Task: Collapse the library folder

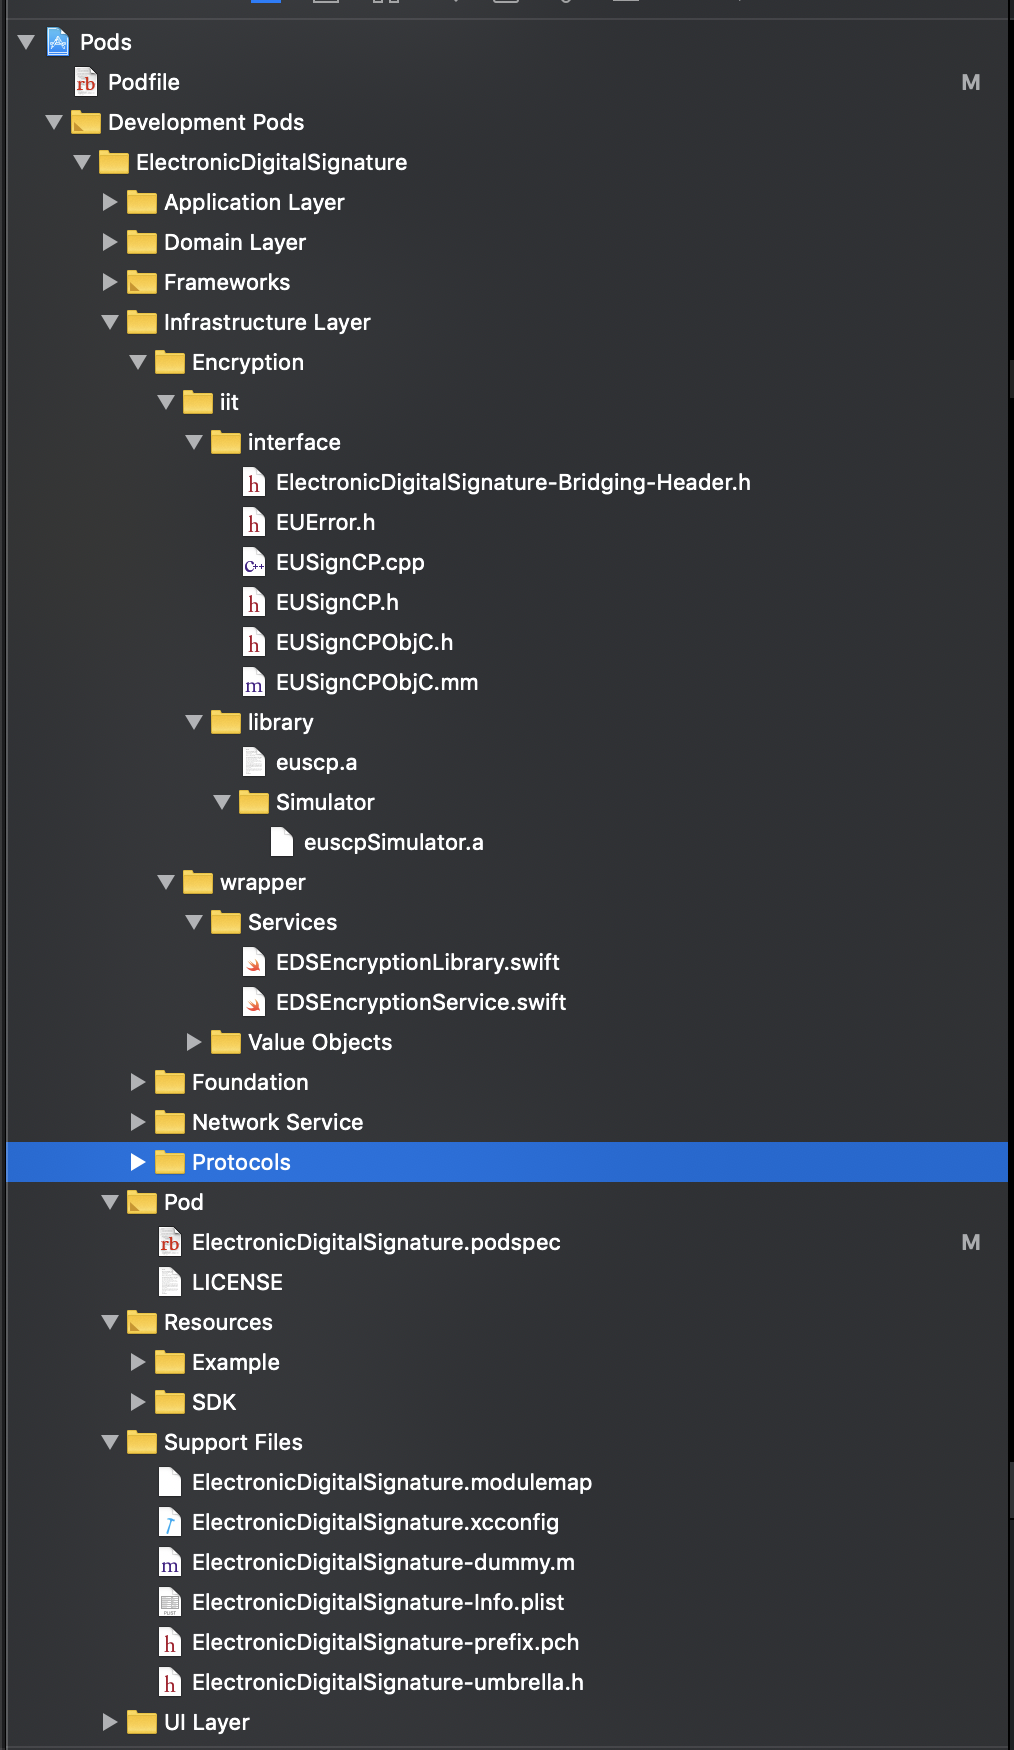Action: click(194, 722)
